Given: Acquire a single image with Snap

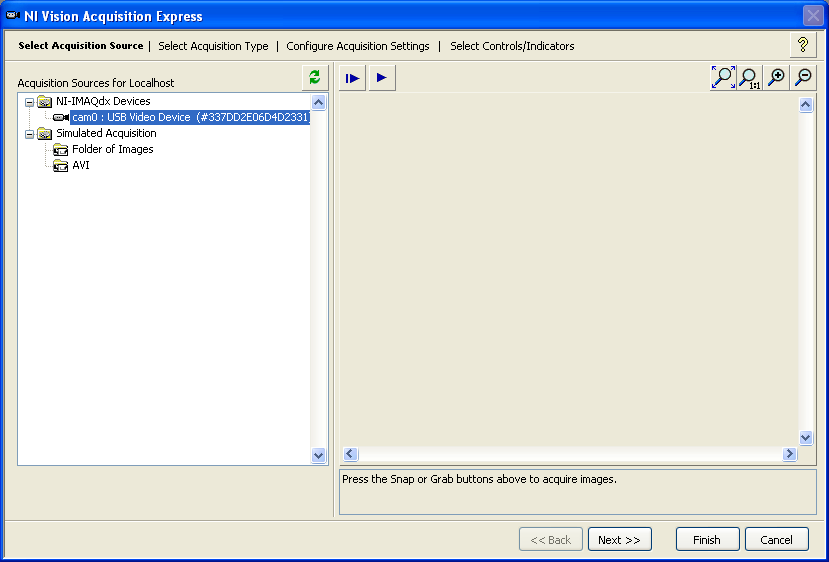Looking at the screenshot, I should pos(352,78).
